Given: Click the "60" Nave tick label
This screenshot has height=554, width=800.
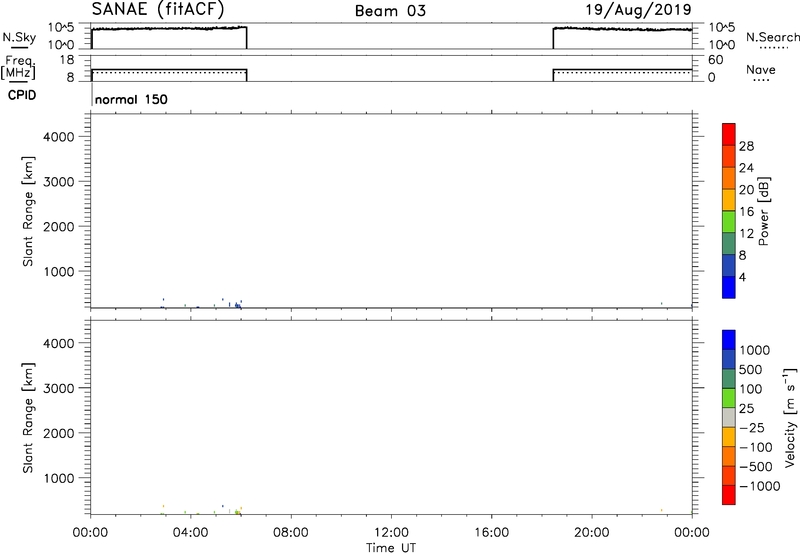Looking at the screenshot, I should 715,60.
